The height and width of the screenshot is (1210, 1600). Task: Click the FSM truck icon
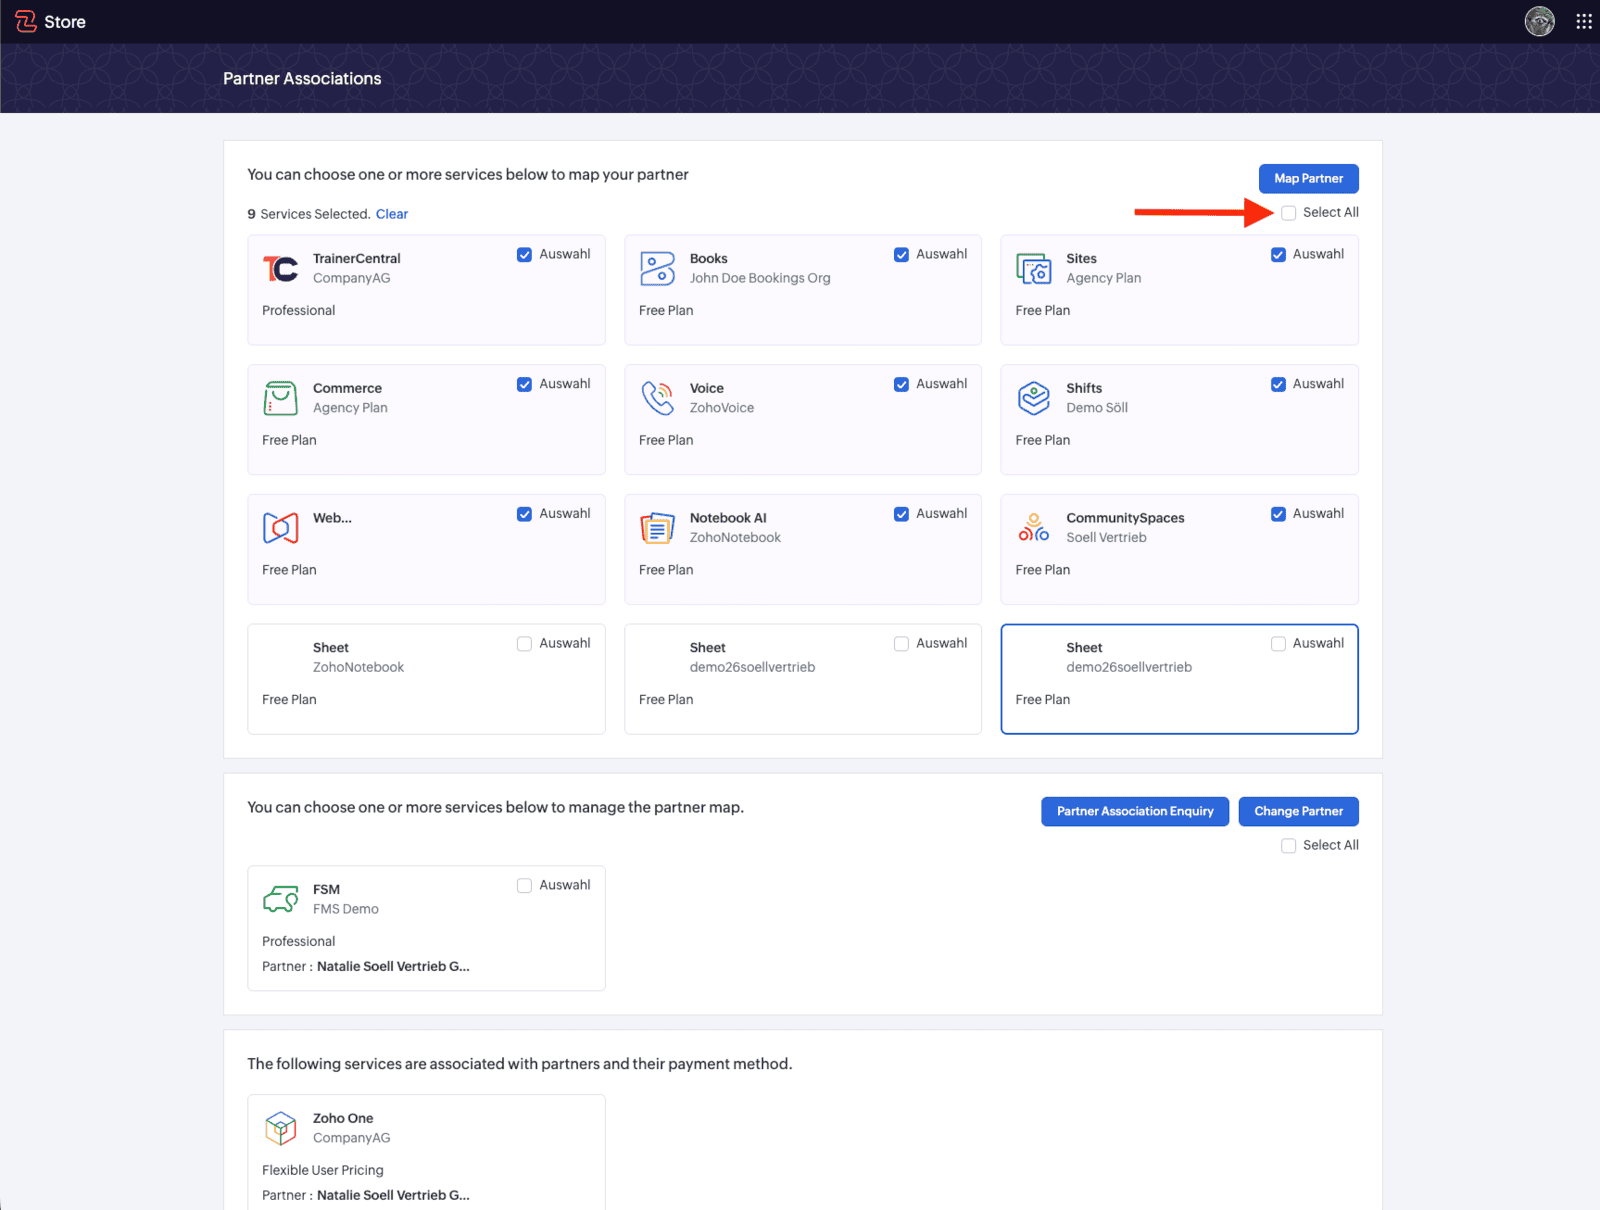(x=281, y=899)
